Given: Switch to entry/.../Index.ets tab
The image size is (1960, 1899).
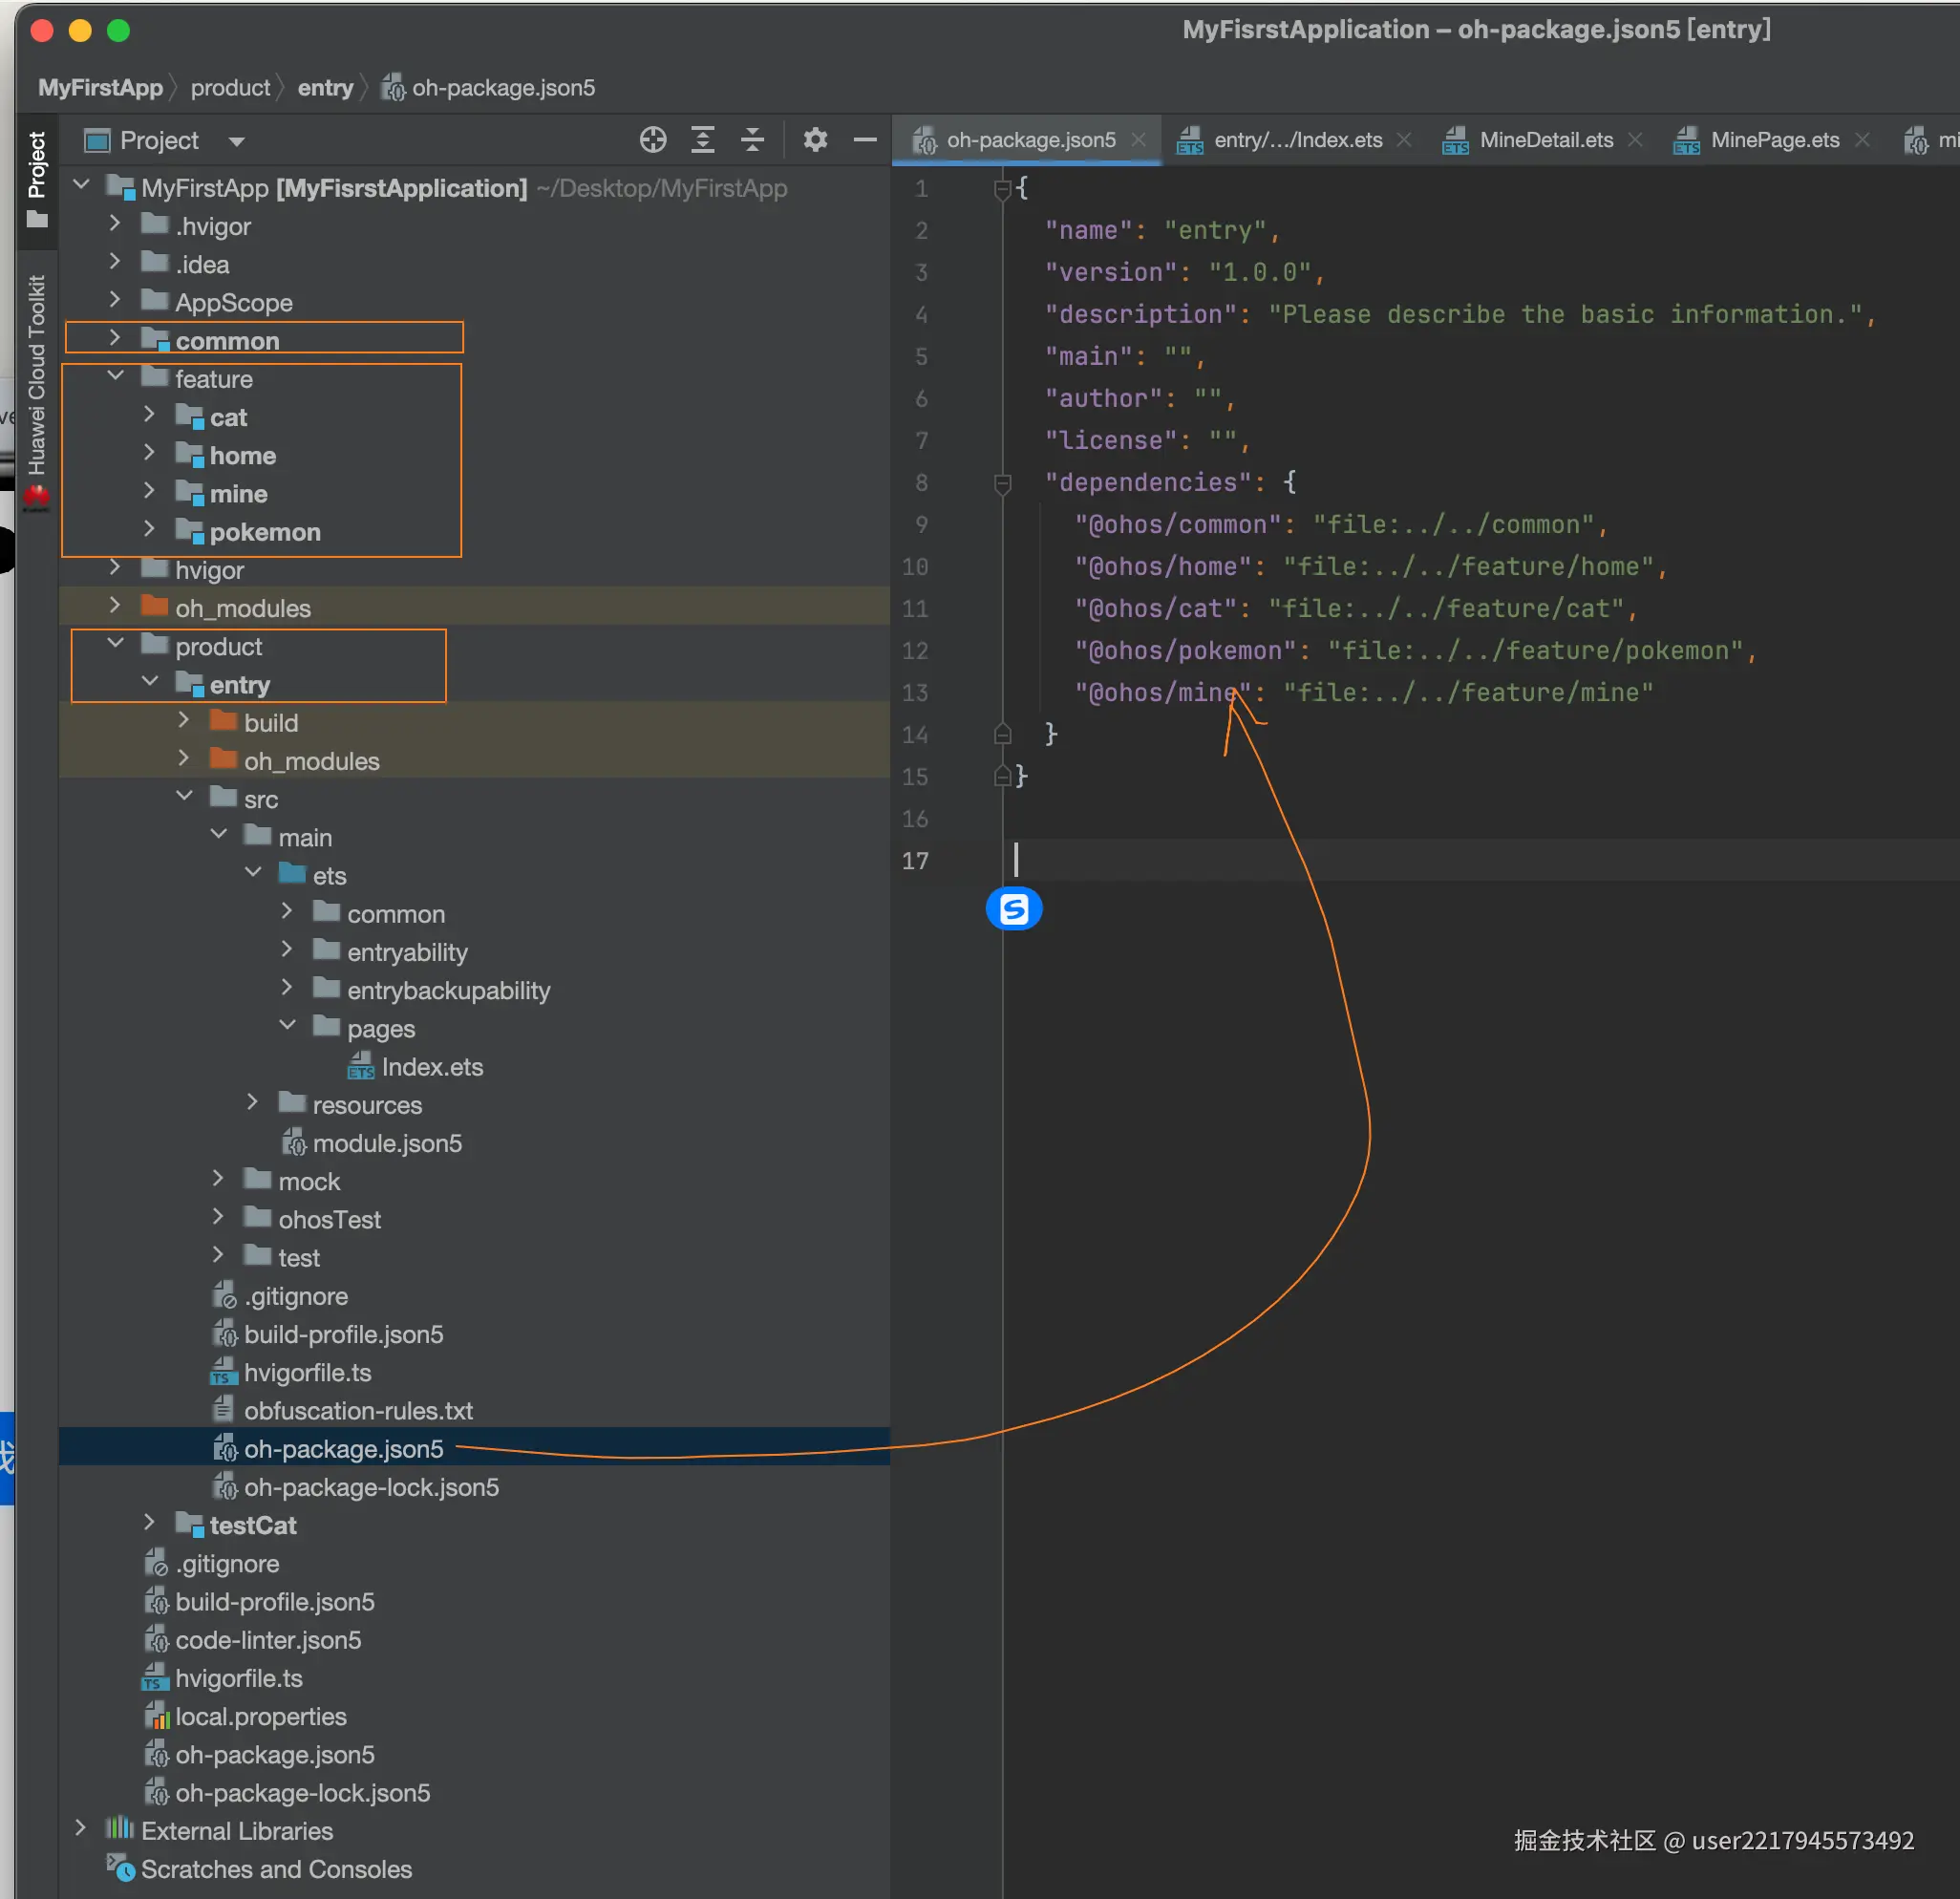Looking at the screenshot, I should 1297,140.
